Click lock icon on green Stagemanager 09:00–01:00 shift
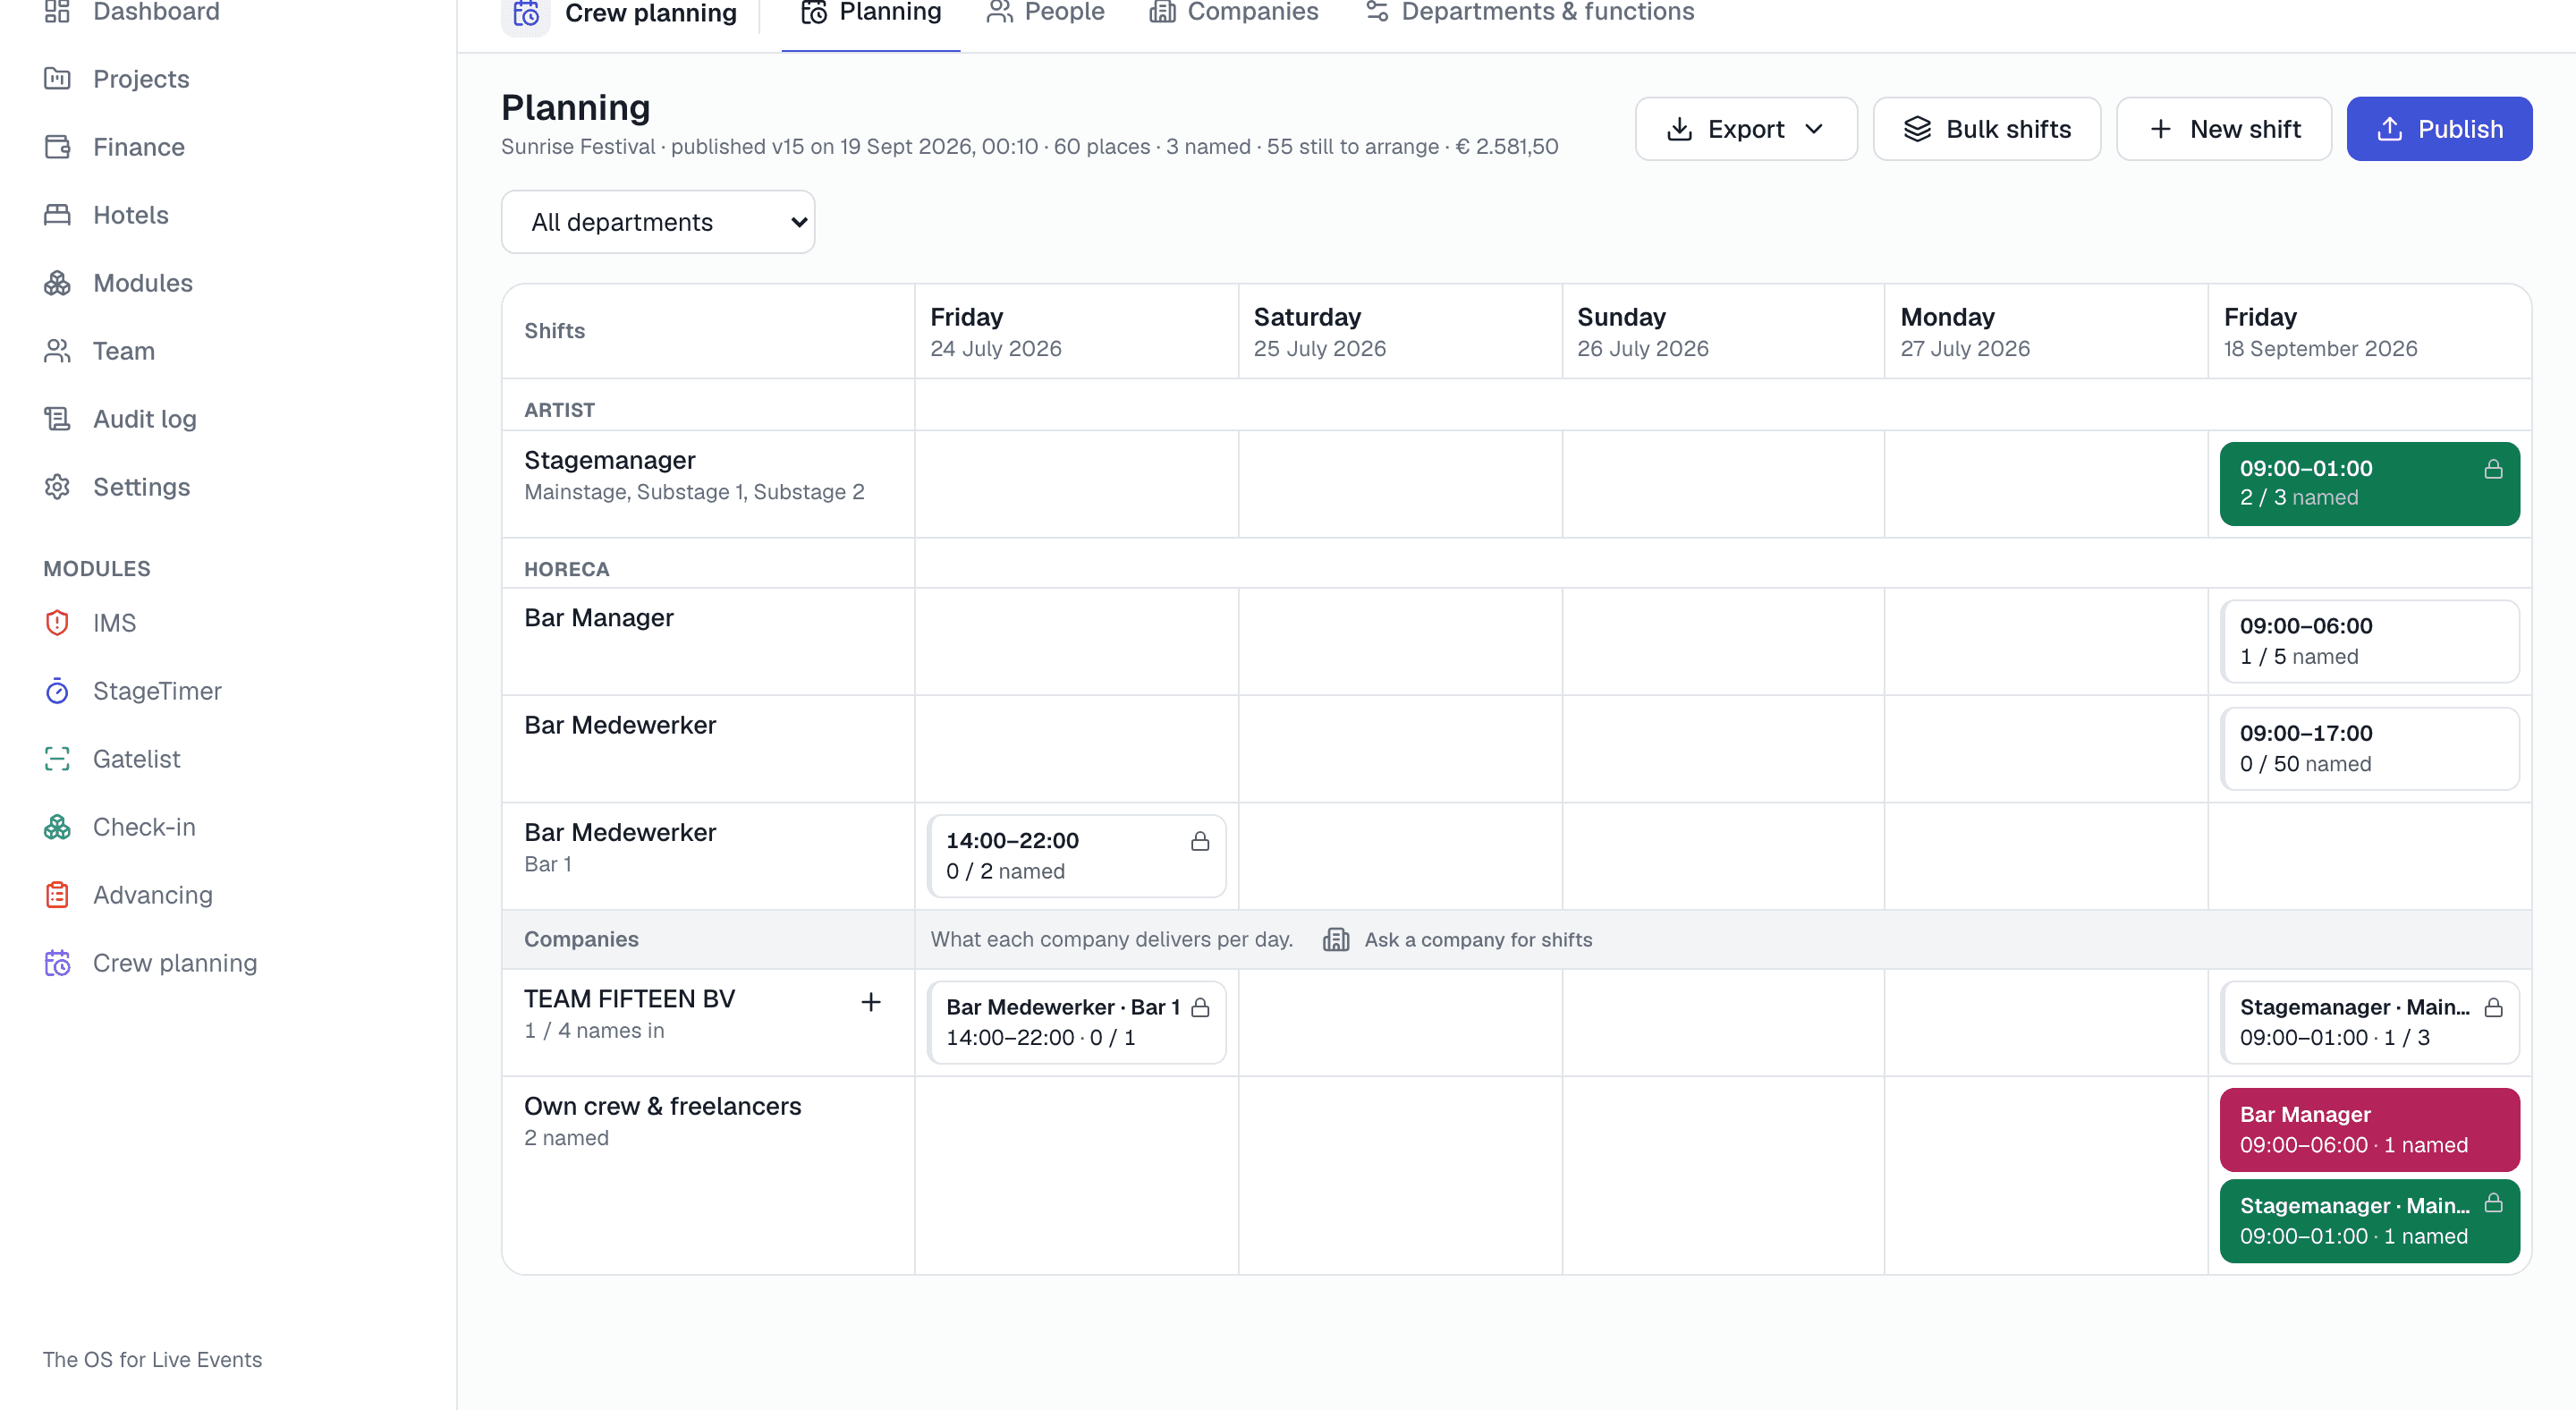 (2493, 469)
